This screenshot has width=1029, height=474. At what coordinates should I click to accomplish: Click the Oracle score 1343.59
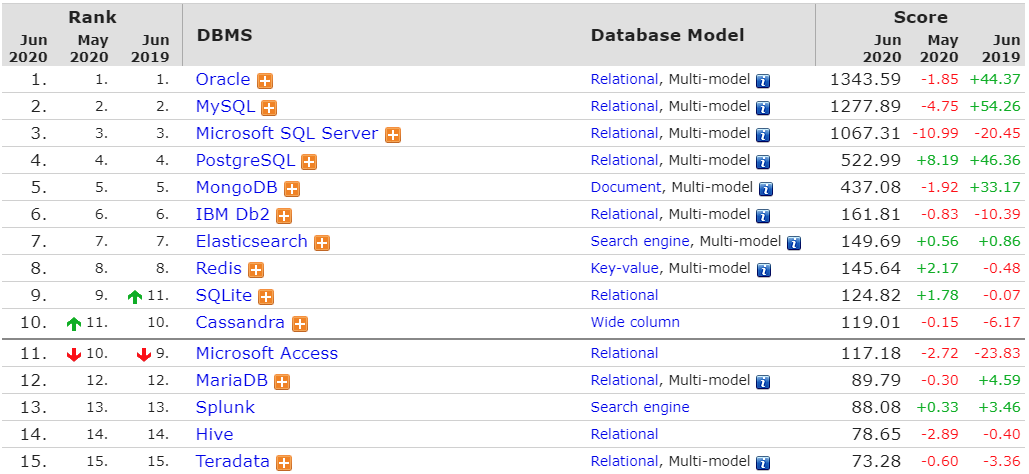[x=866, y=79]
